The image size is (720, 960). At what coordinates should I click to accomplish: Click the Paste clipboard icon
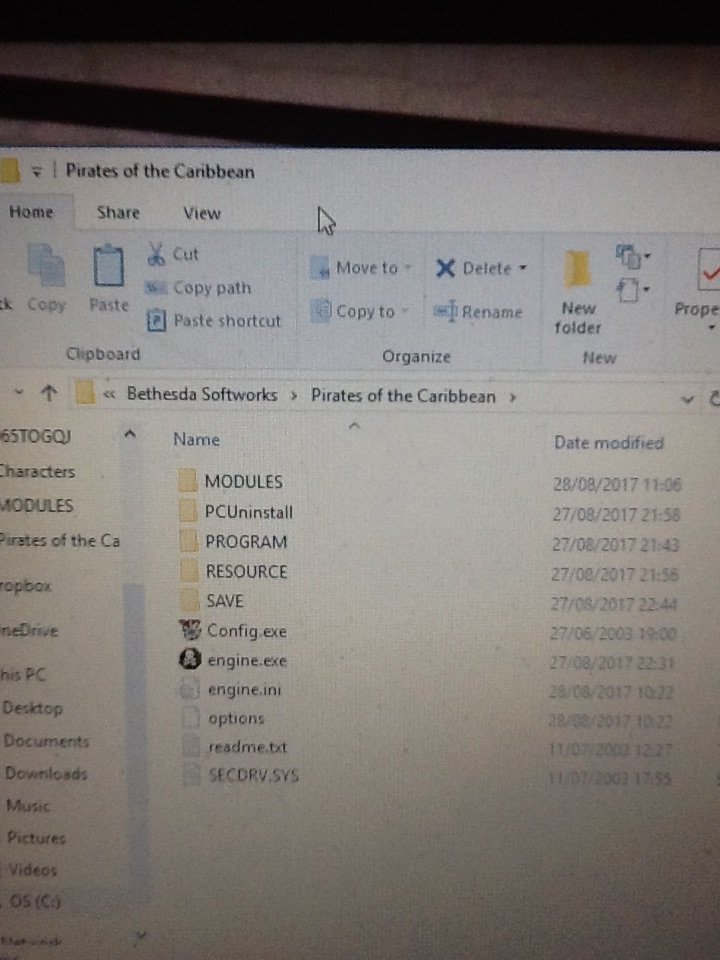pyautogui.click(x=108, y=265)
